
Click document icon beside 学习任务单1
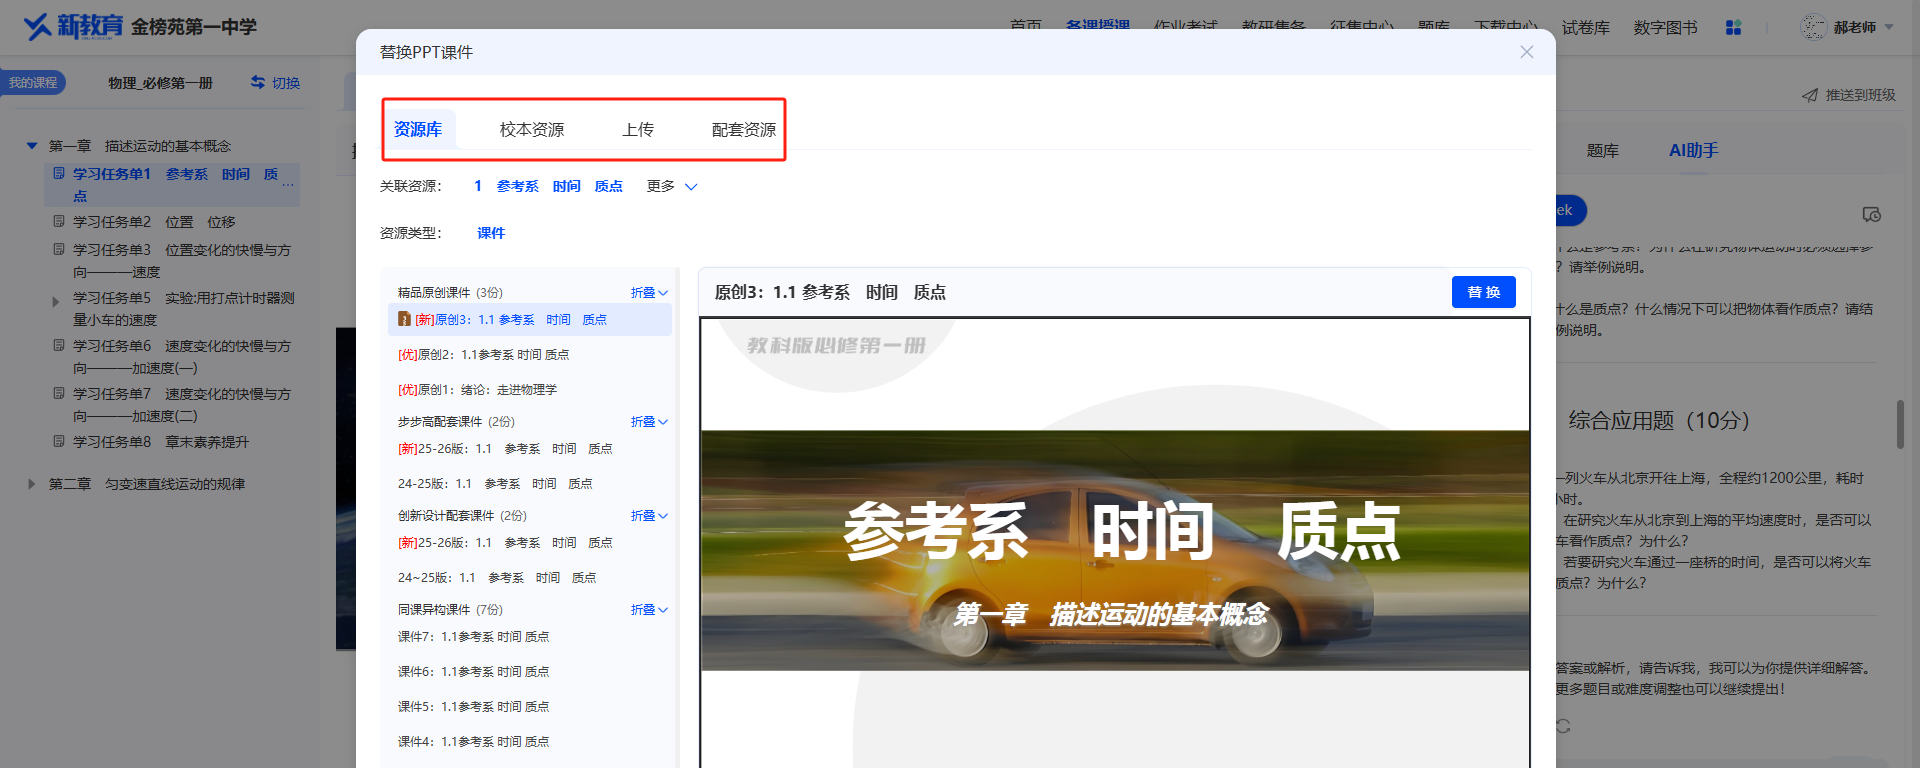coord(59,173)
